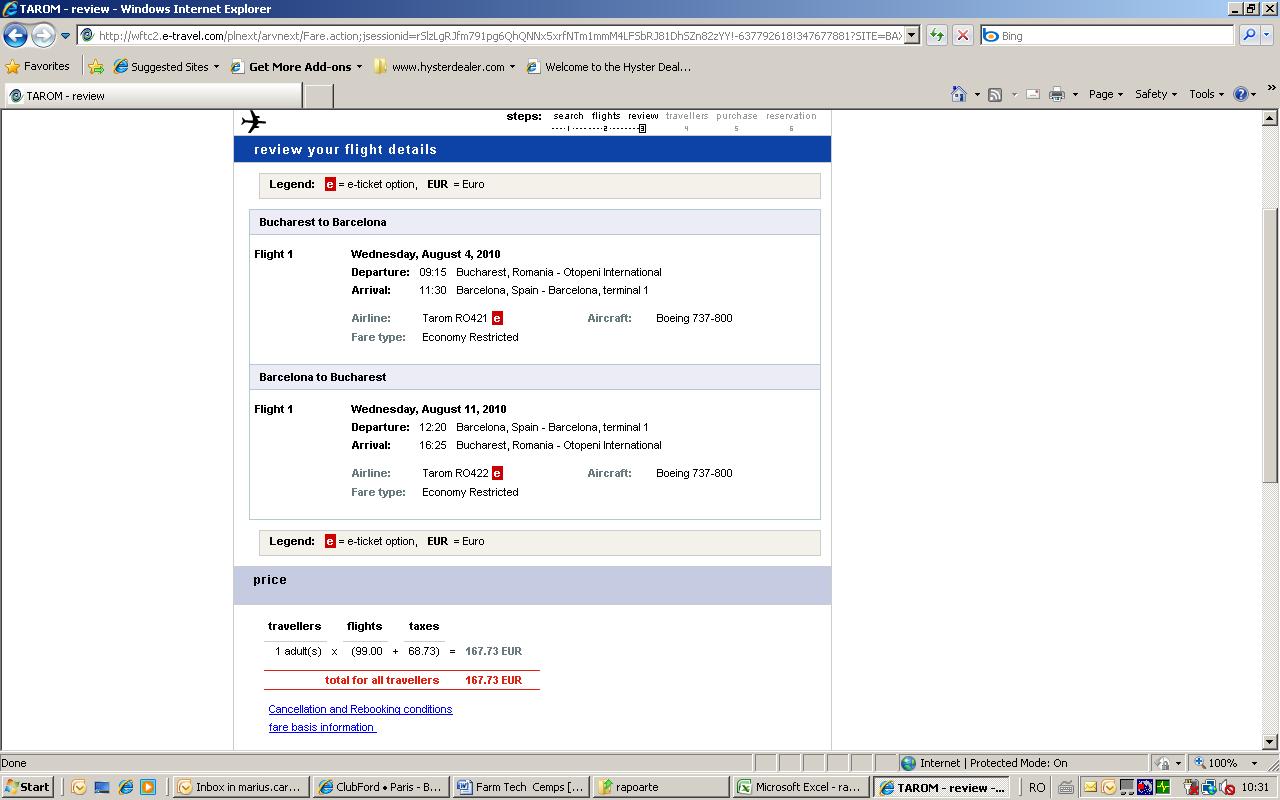Expand the address bar URL dropdown
The image size is (1280, 800).
click(911, 35)
